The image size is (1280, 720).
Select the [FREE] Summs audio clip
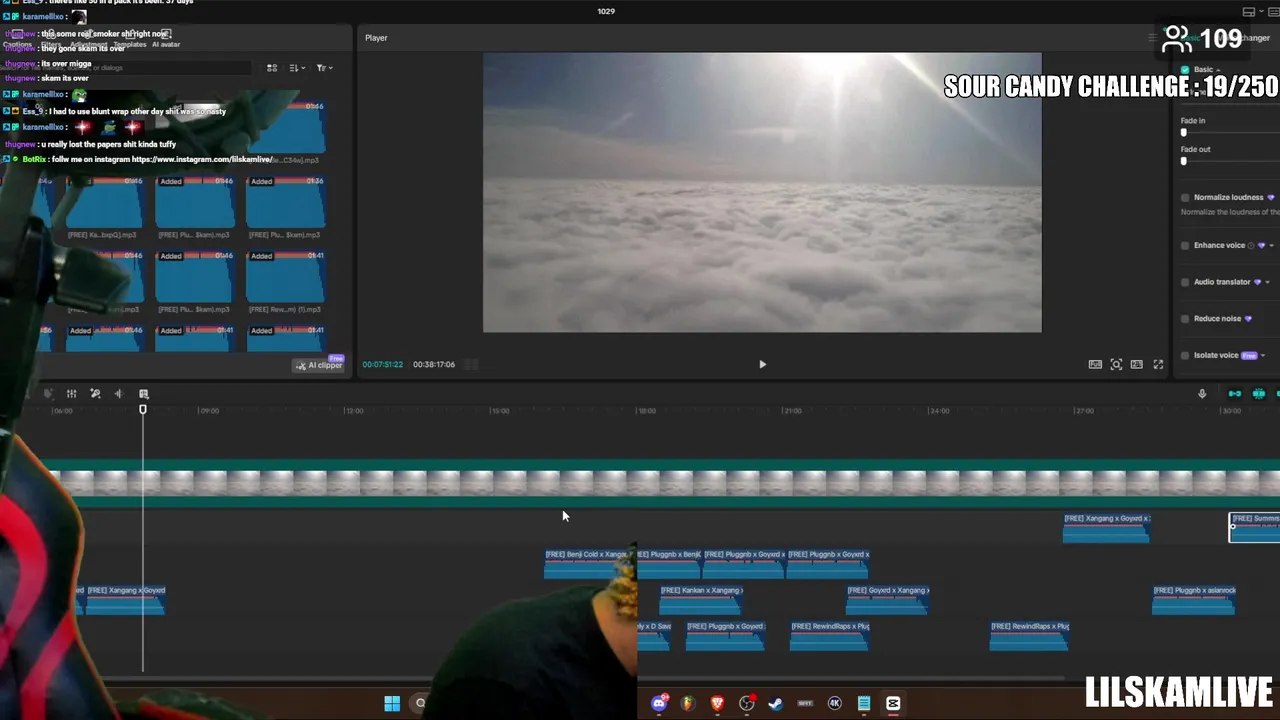tap(1255, 528)
